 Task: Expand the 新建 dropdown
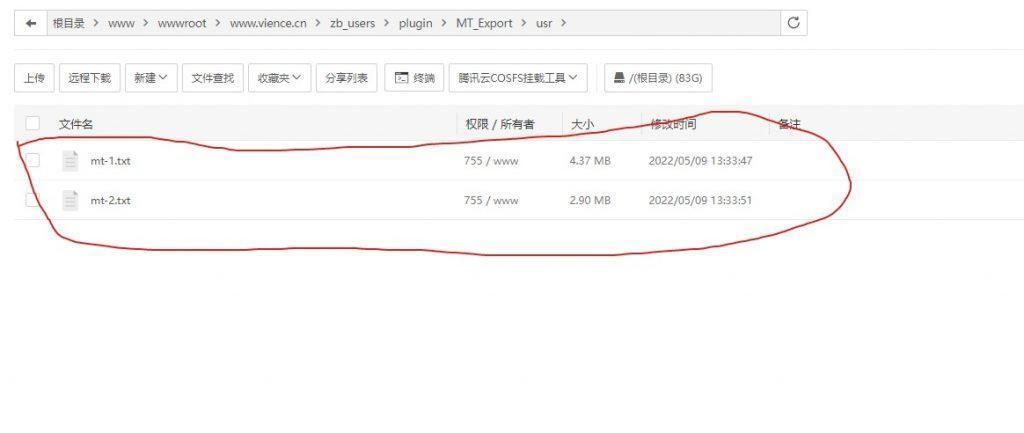pos(151,78)
